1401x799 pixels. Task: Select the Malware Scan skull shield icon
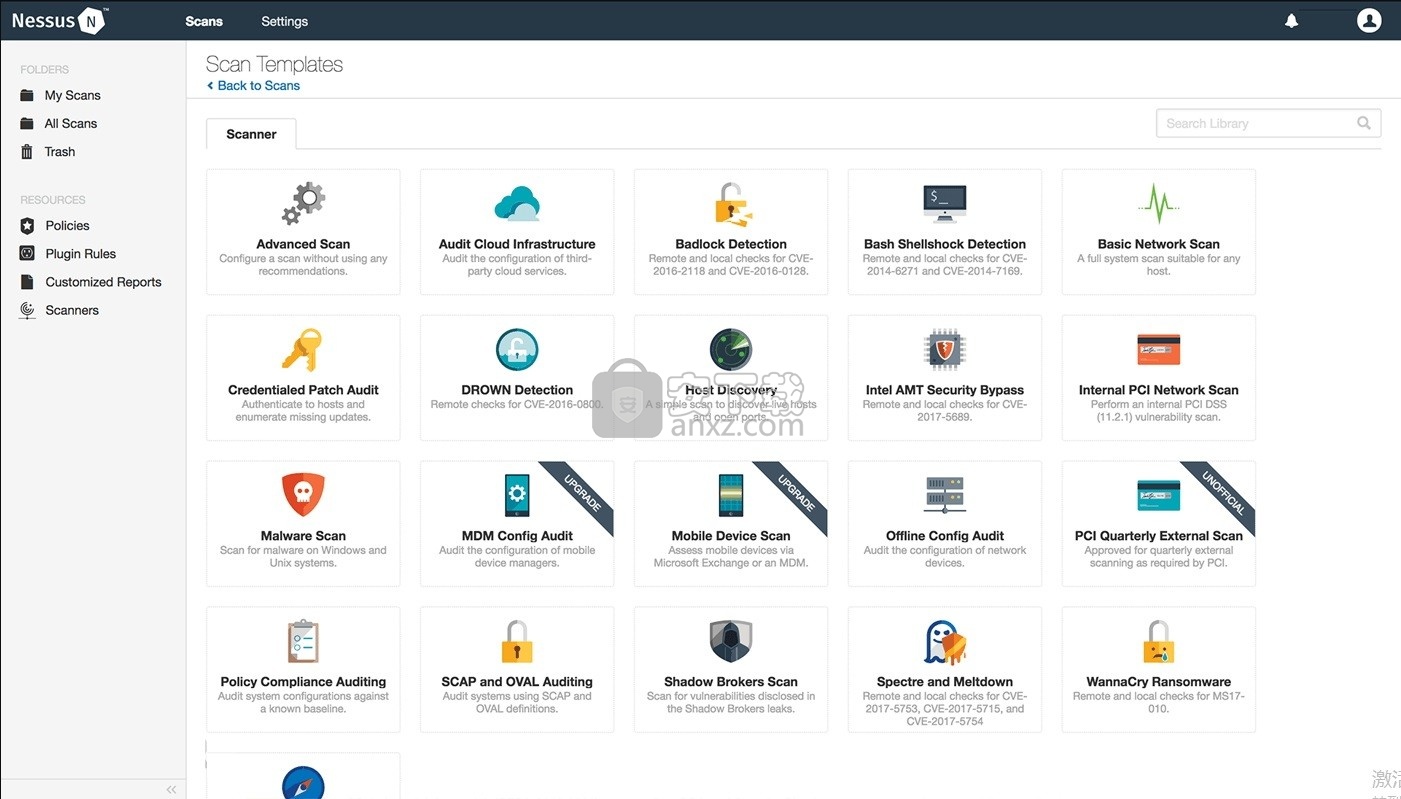(x=303, y=495)
